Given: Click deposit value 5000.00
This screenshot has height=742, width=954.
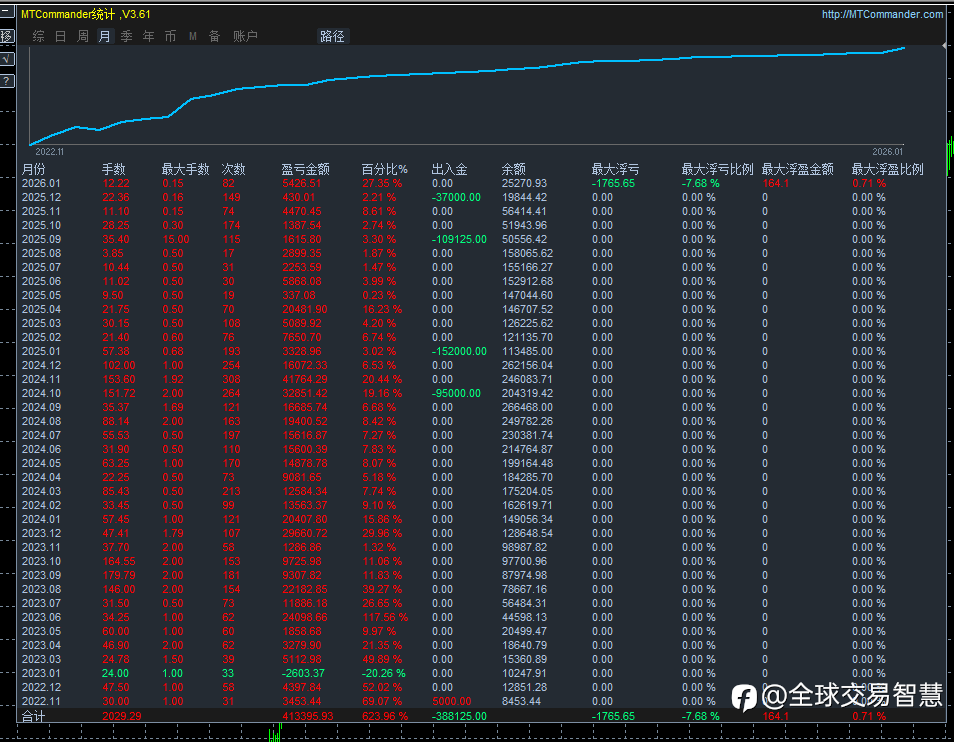Looking at the screenshot, I should point(451,701).
